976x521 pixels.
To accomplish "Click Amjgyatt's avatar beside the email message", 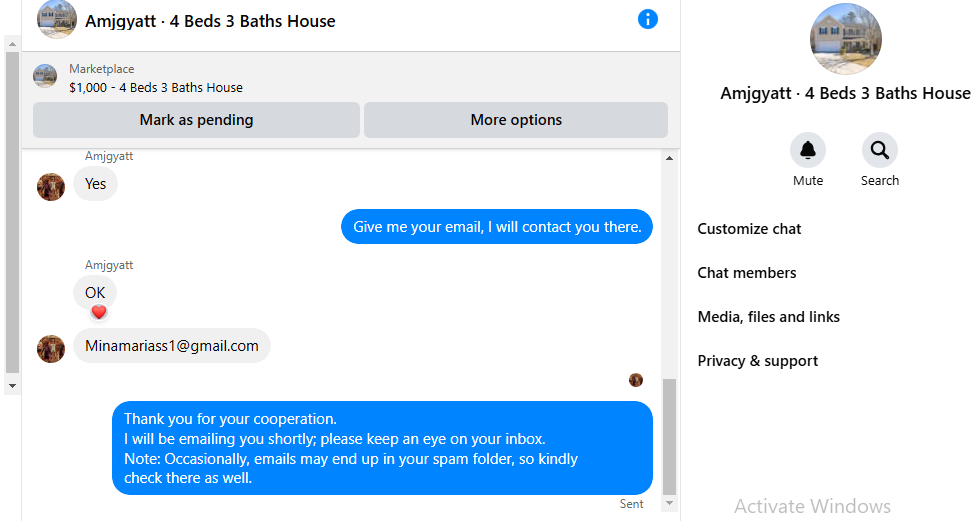I will click(51, 348).
